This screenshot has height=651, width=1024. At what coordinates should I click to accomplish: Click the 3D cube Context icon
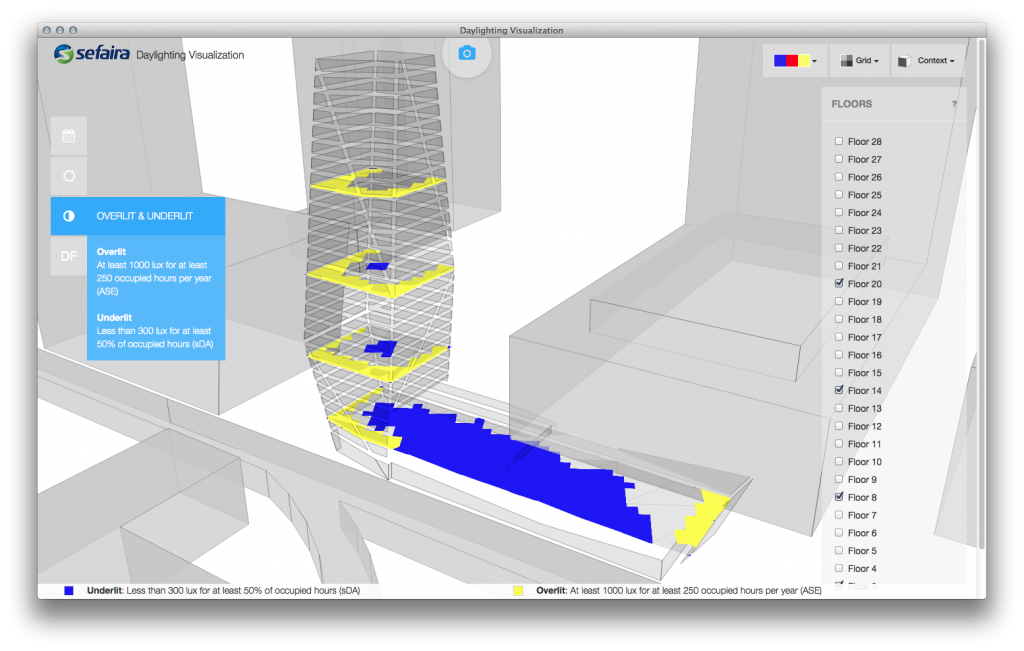pyautogui.click(x=905, y=61)
